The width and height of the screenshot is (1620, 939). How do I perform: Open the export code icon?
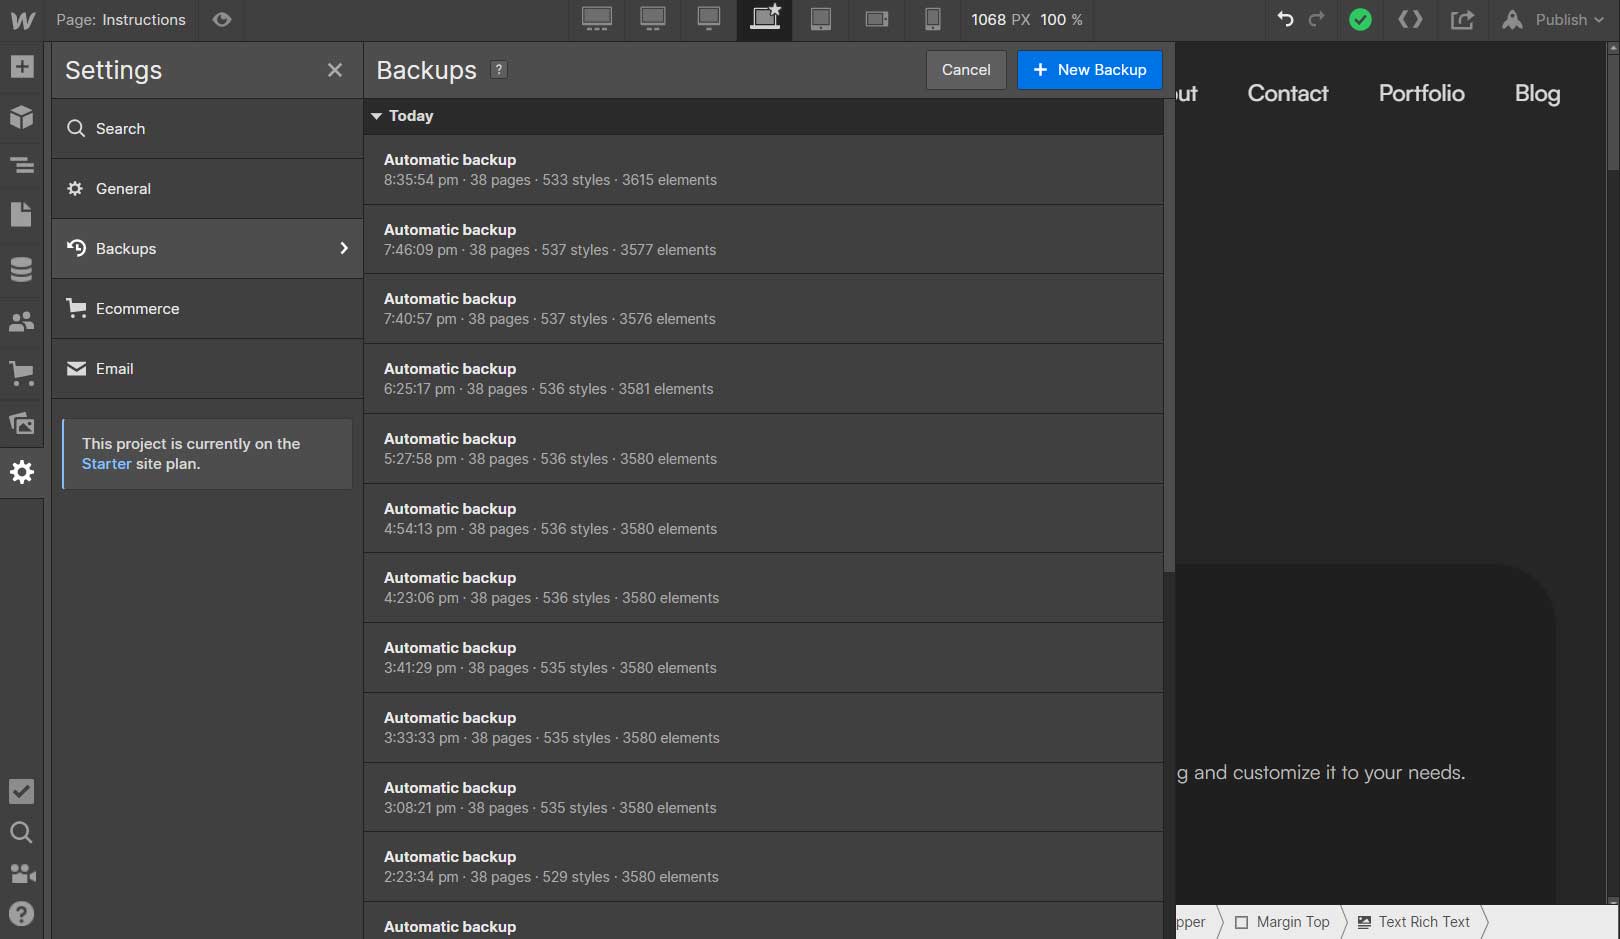click(x=1410, y=19)
